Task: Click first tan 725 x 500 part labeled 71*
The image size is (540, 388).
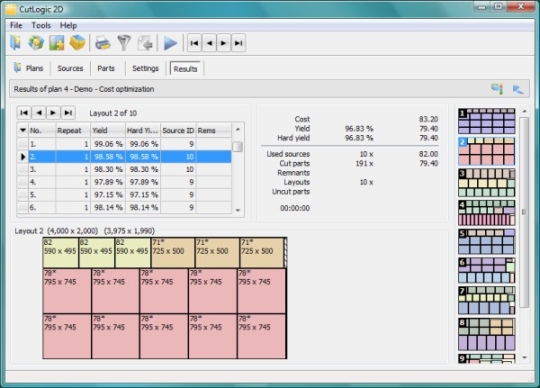Action: pyautogui.click(x=173, y=252)
